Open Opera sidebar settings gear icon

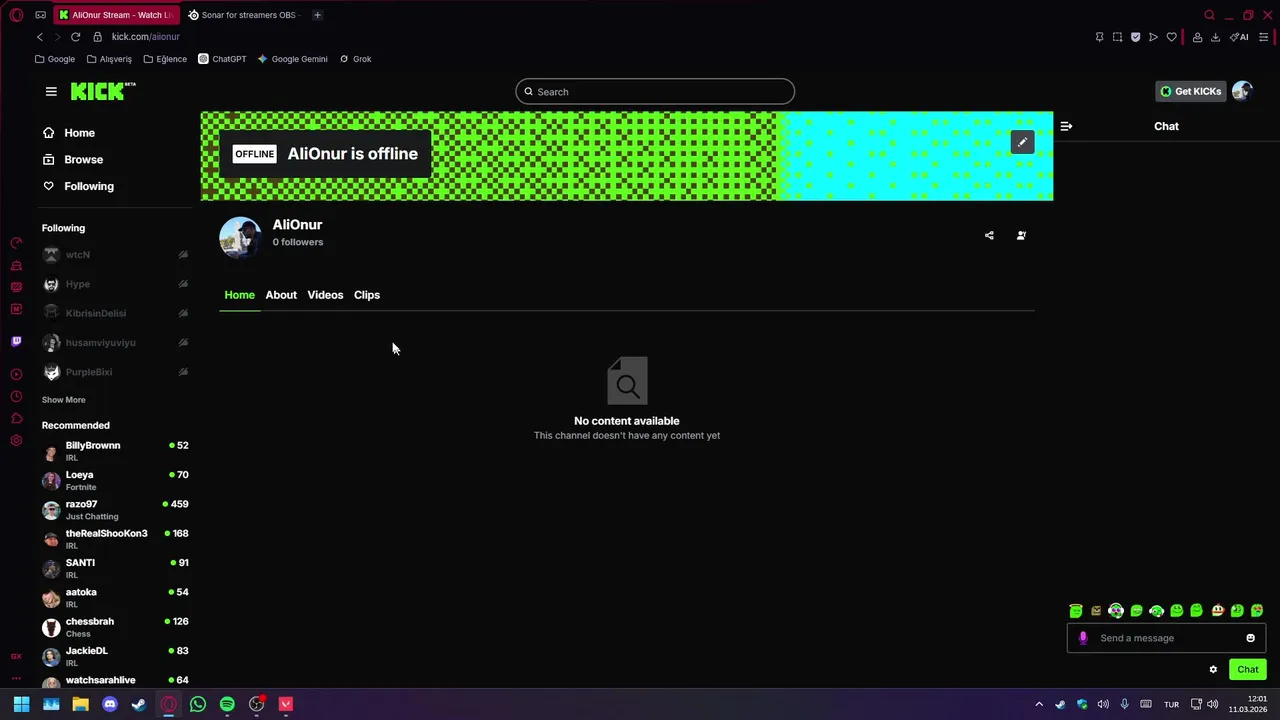point(16,440)
